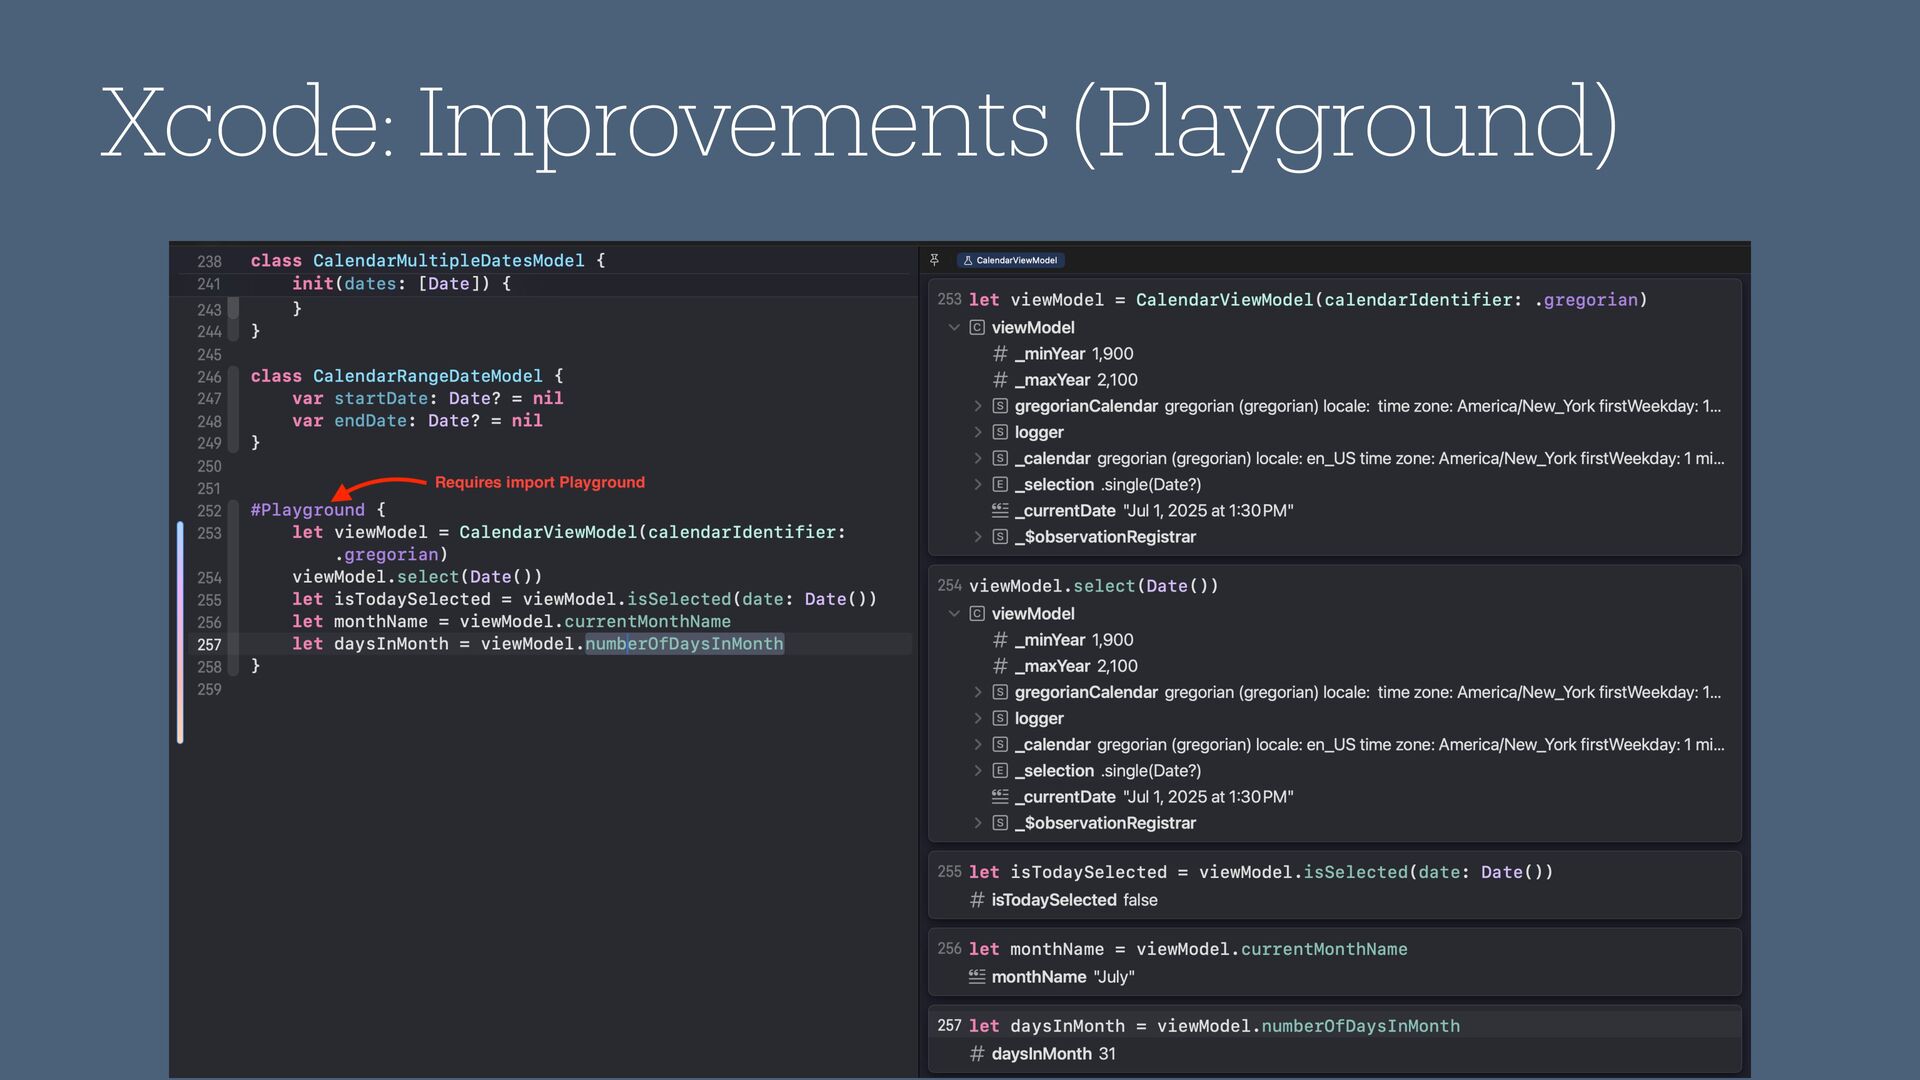Click the struct icon beside logger, line 253 result
The image size is (1920, 1080).
[1000, 432]
